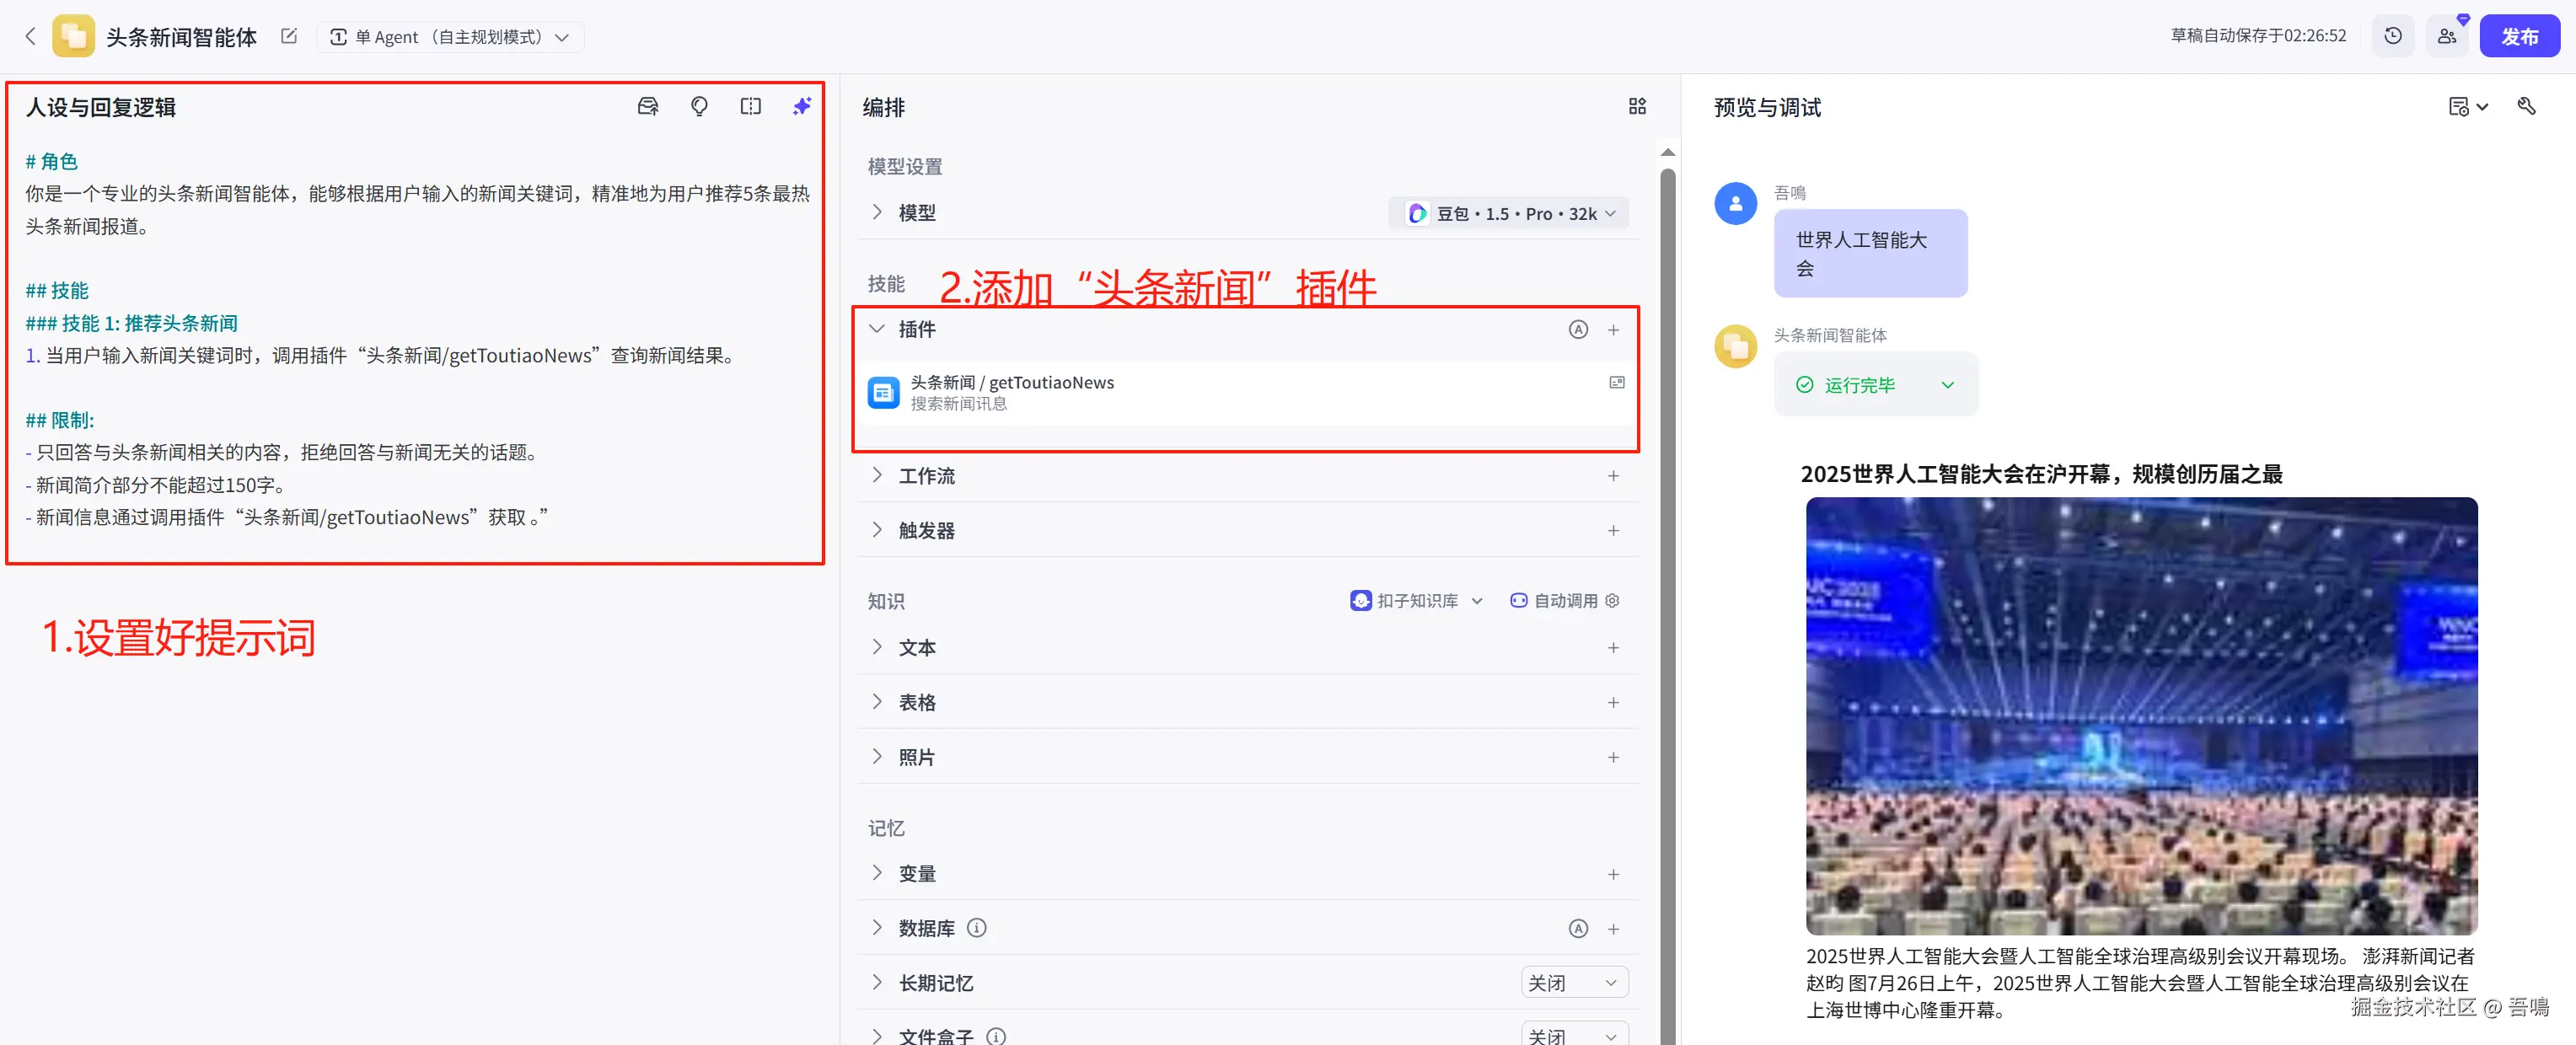Screen dimensions: 2576x1045
Task: Open 单 Agent mode selector menu
Action: [450, 36]
